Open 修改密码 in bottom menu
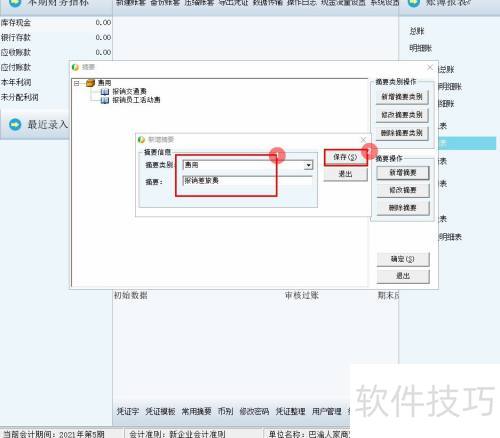 254,411
